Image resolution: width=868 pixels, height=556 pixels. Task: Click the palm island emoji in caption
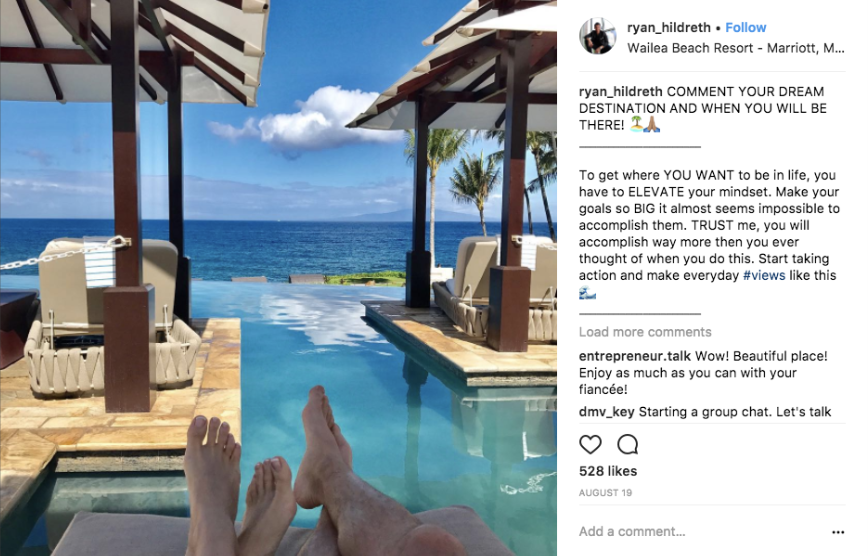coord(637,124)
